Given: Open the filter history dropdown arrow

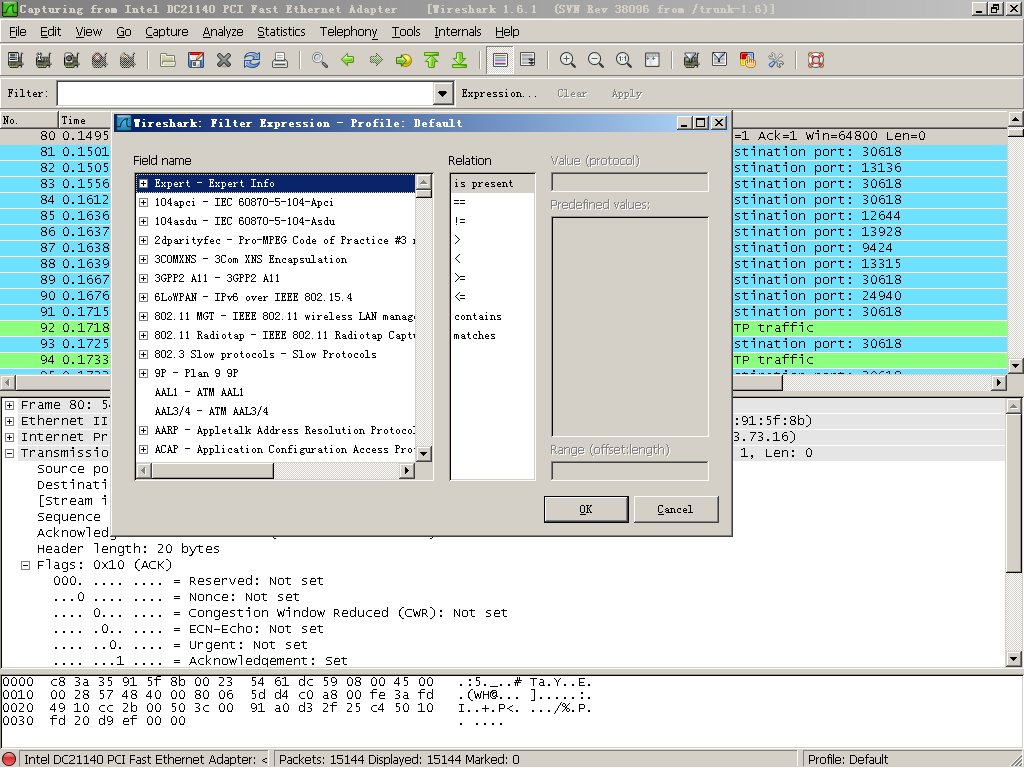Looking at the screenshot, I should click(x=443, y=93).
